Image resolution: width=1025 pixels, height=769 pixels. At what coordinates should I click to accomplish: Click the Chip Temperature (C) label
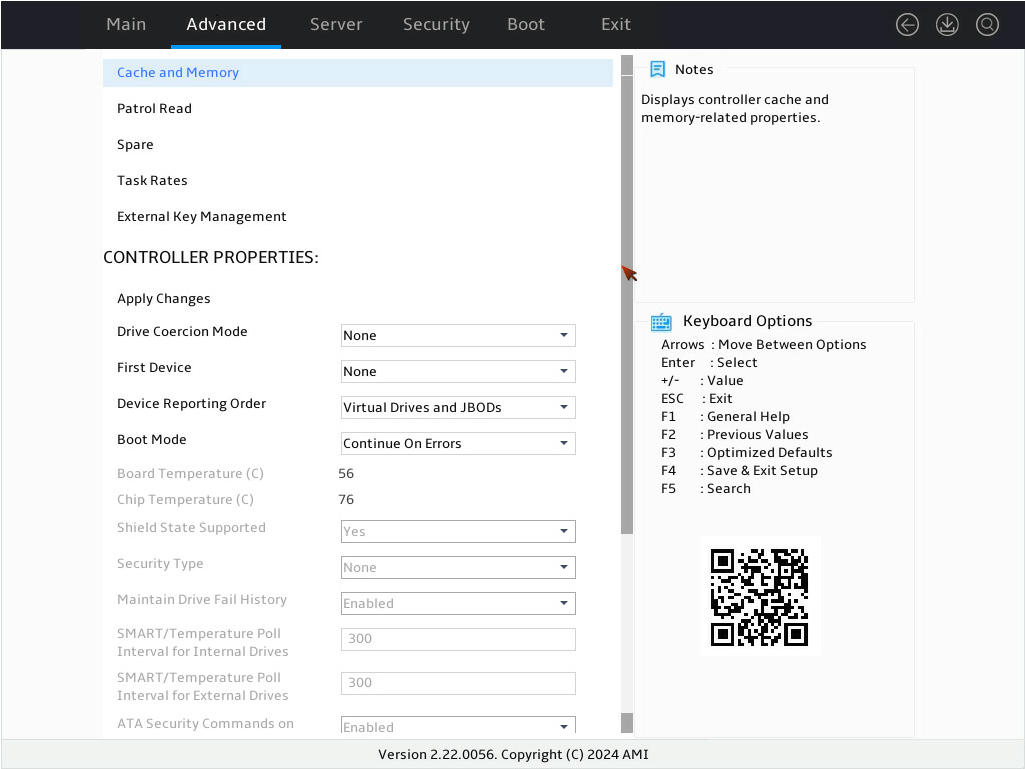coord(185,500)
